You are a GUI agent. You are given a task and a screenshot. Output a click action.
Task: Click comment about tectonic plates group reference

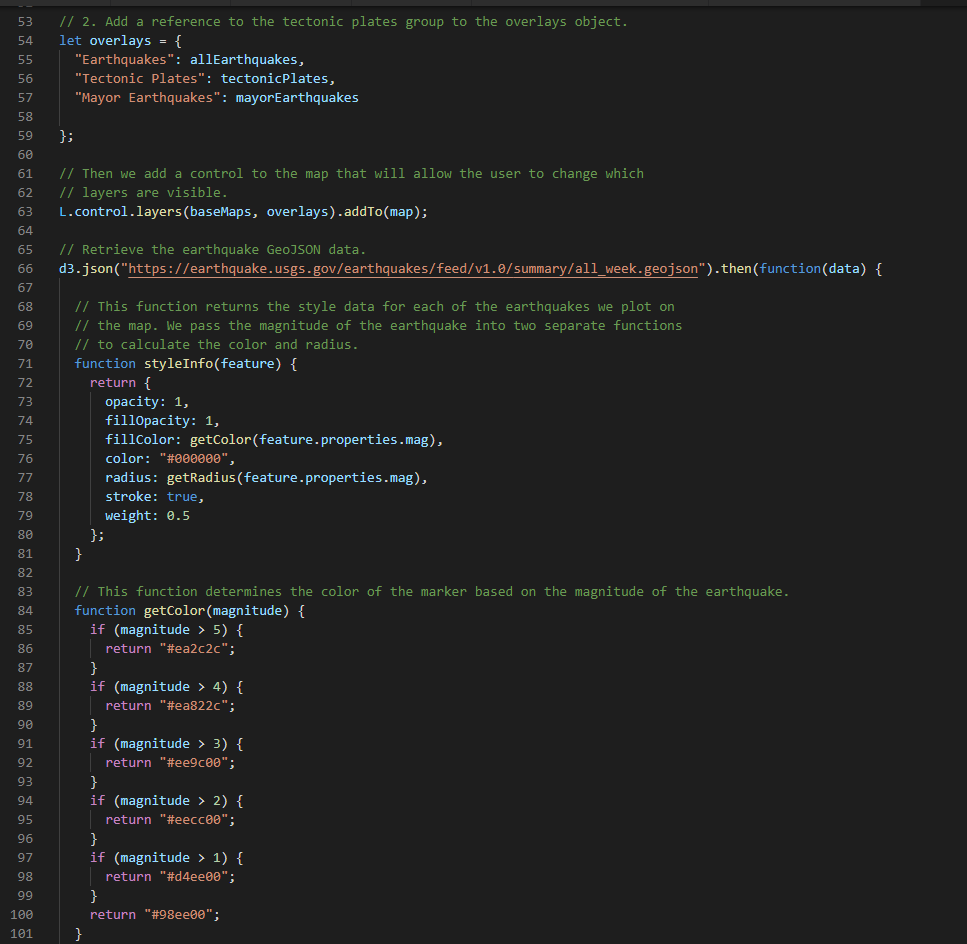point(344,22)
